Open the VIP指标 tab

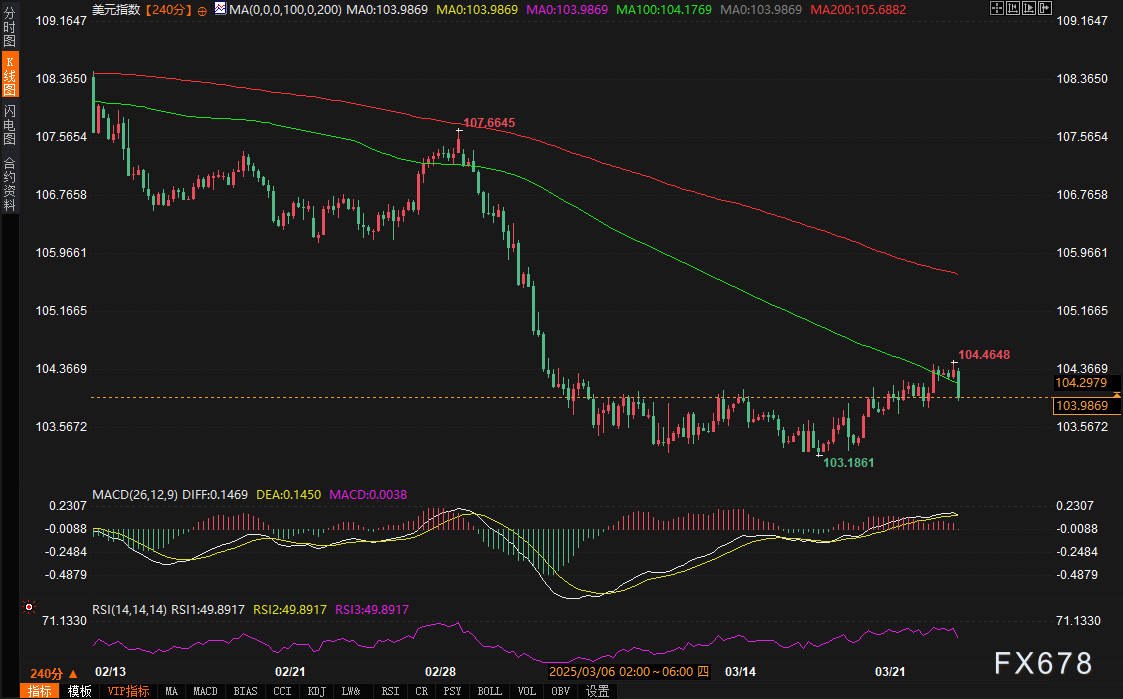coord(128,691)
